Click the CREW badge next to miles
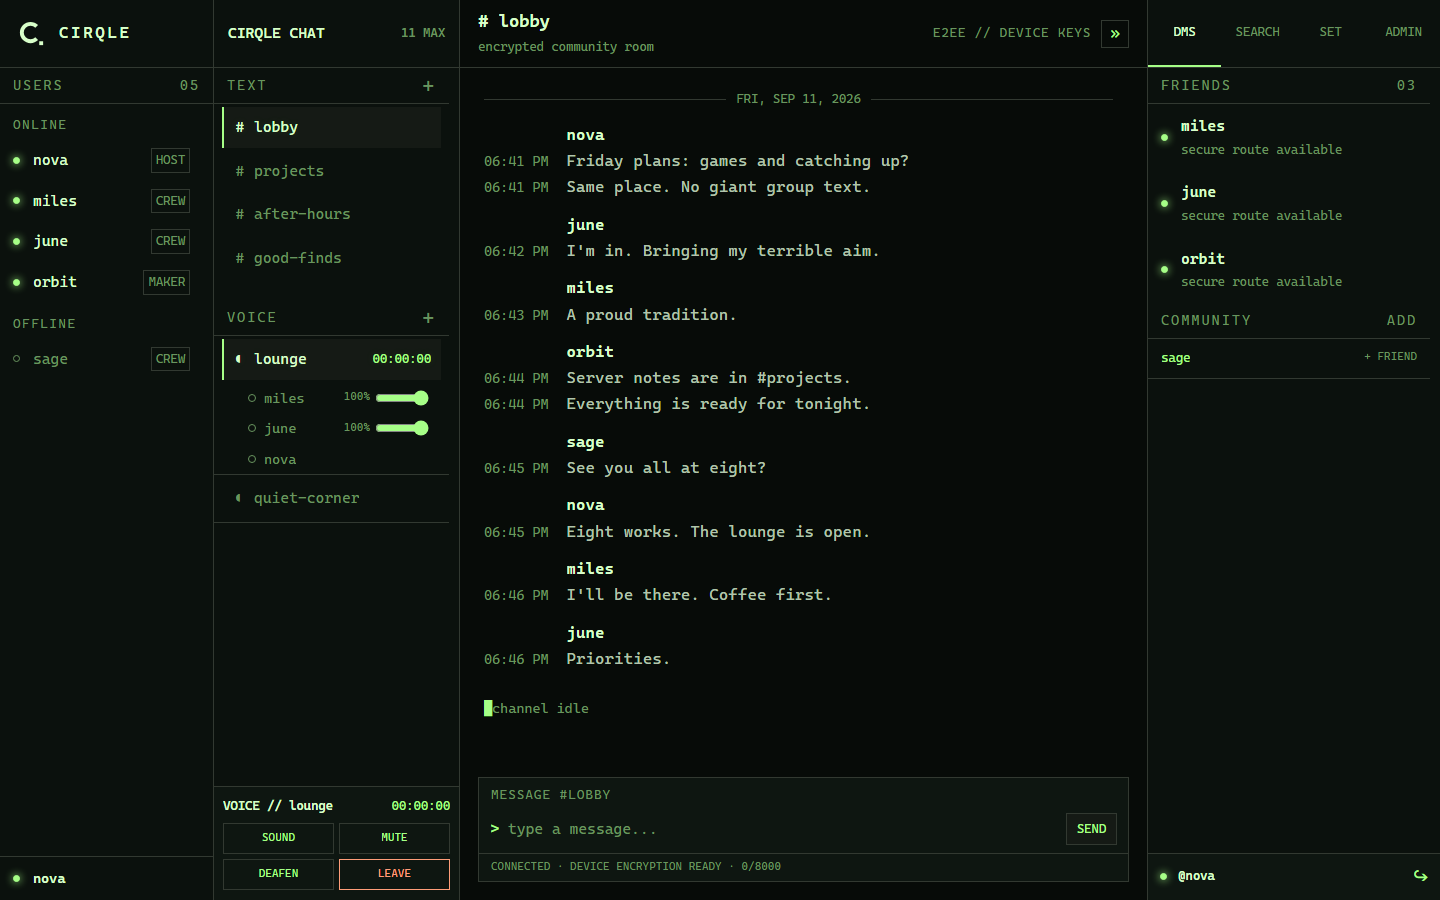This screenshot has height=900, width=1440. 170,201
